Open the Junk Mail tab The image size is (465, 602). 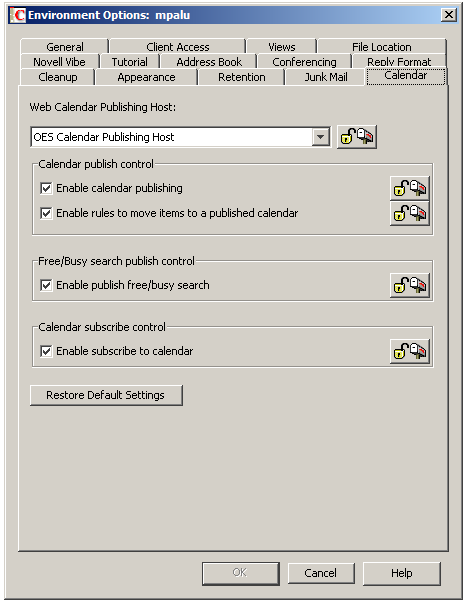[326, 77]
